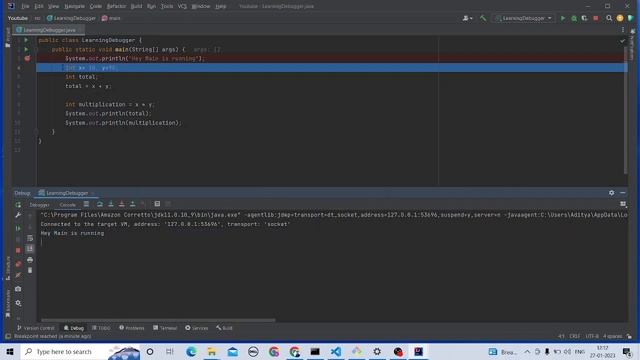Open Visual Studio Code from taskbar
The image size is (640, 360).
(x=336, y=351)
